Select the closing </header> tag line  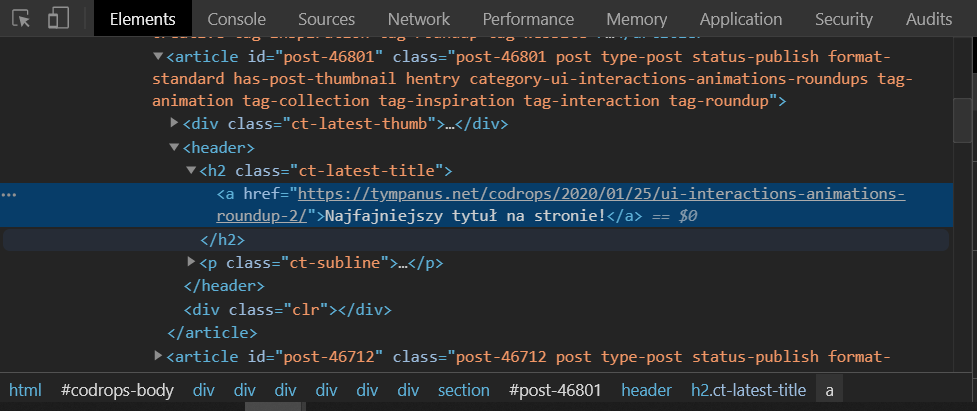(224, 286)
